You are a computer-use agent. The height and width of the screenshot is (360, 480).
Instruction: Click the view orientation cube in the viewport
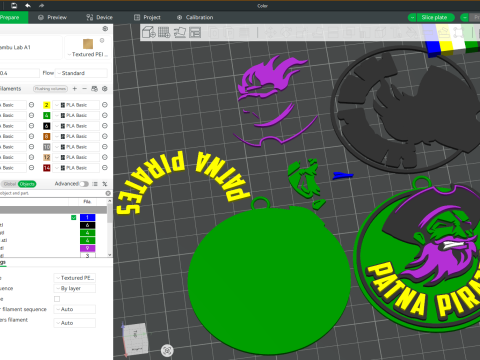[x=135, y=339]
